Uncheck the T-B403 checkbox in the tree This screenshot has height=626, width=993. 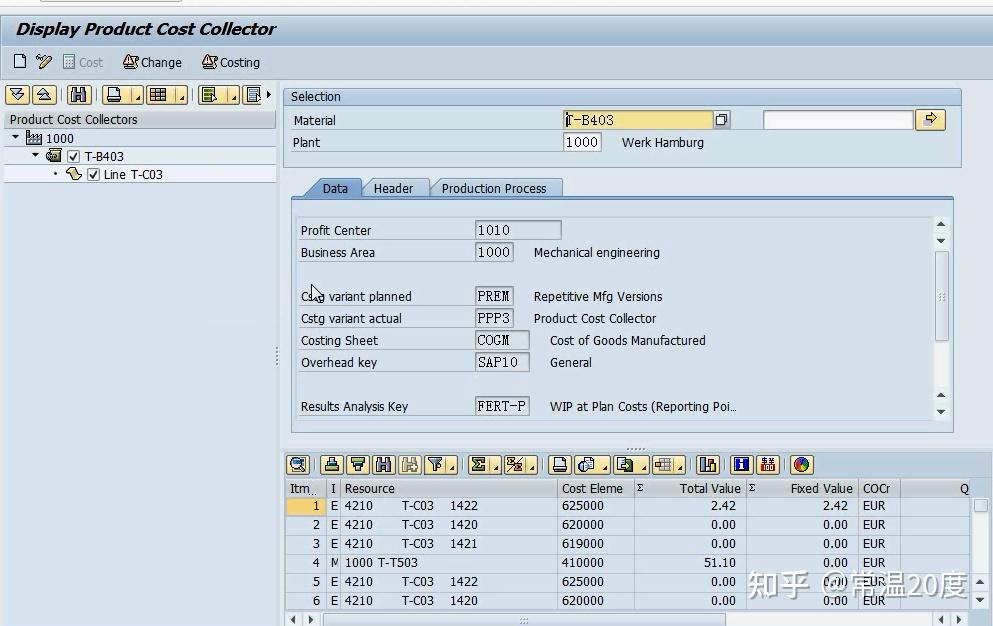click(74, 156)
